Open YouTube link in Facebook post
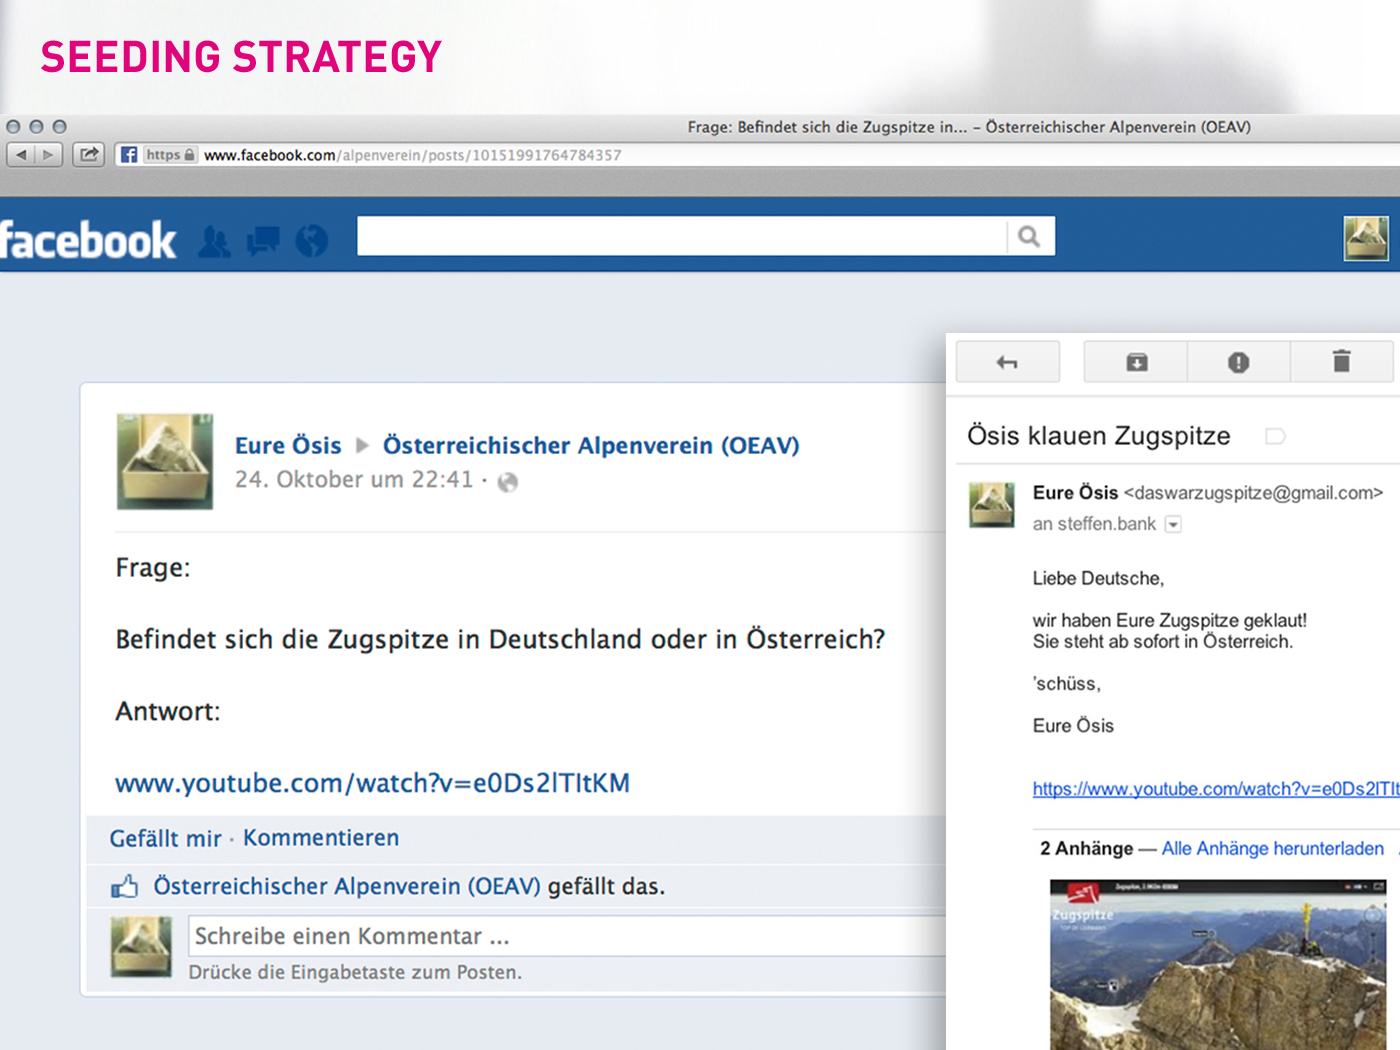Viewport: 1400px width, 1050px height. pos(372,783)
